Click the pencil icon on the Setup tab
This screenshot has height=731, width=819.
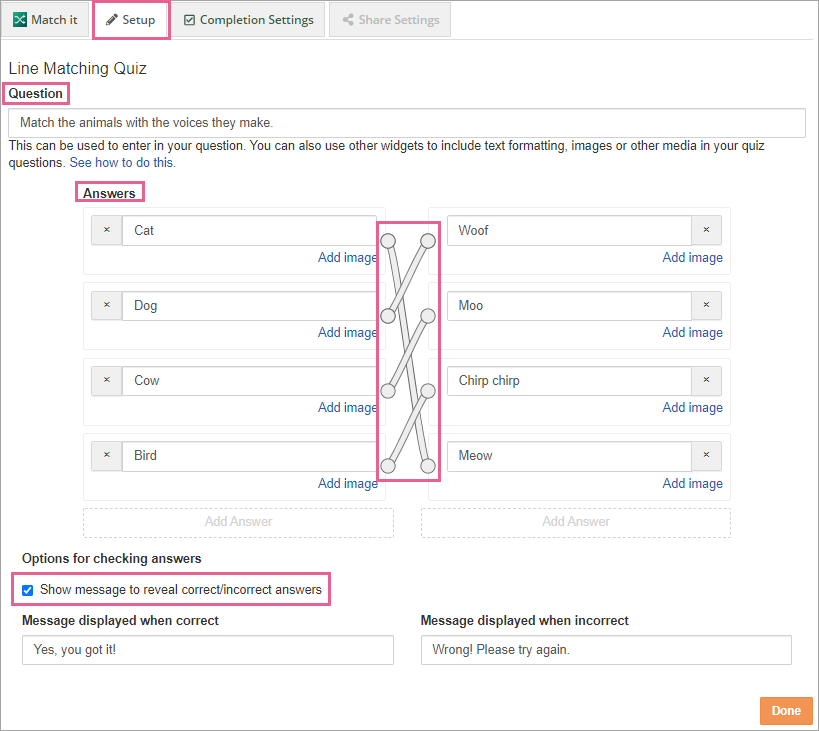[x=113, y=19]
